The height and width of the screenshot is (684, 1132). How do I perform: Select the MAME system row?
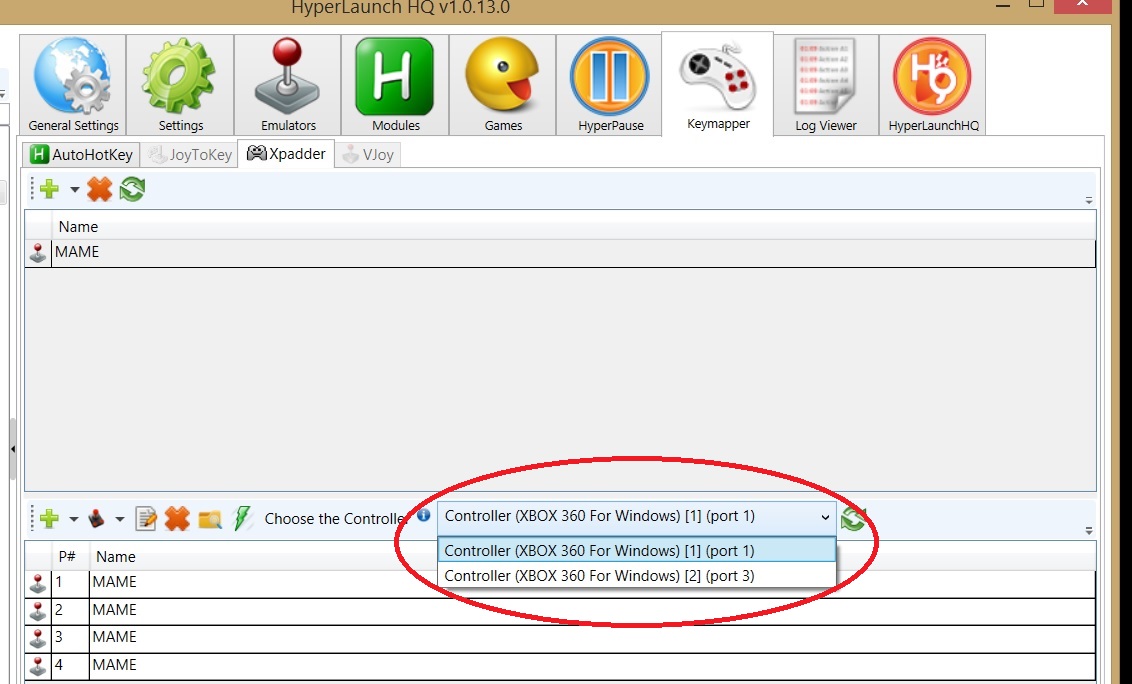point(560,253)
